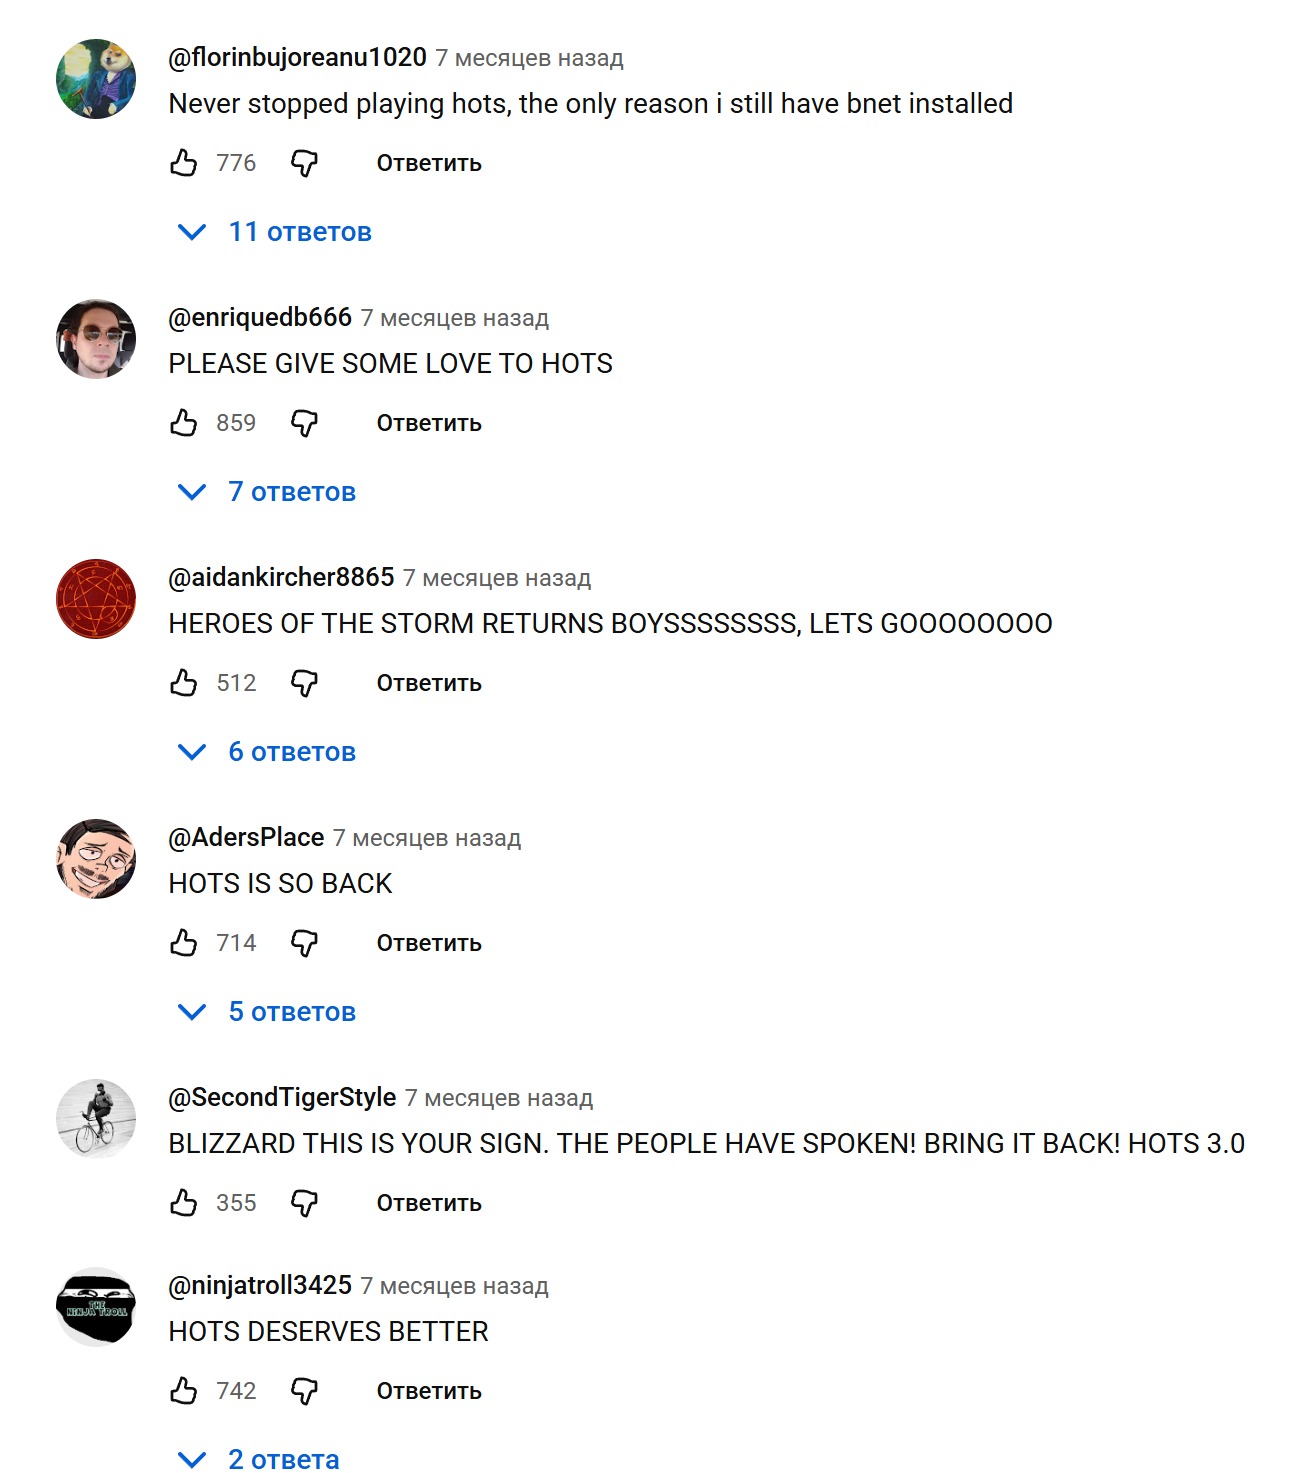Like the comment by @florinbujoreanu1020
The width and height of the screenshot is (1308, 1473).
pos(184,163)
